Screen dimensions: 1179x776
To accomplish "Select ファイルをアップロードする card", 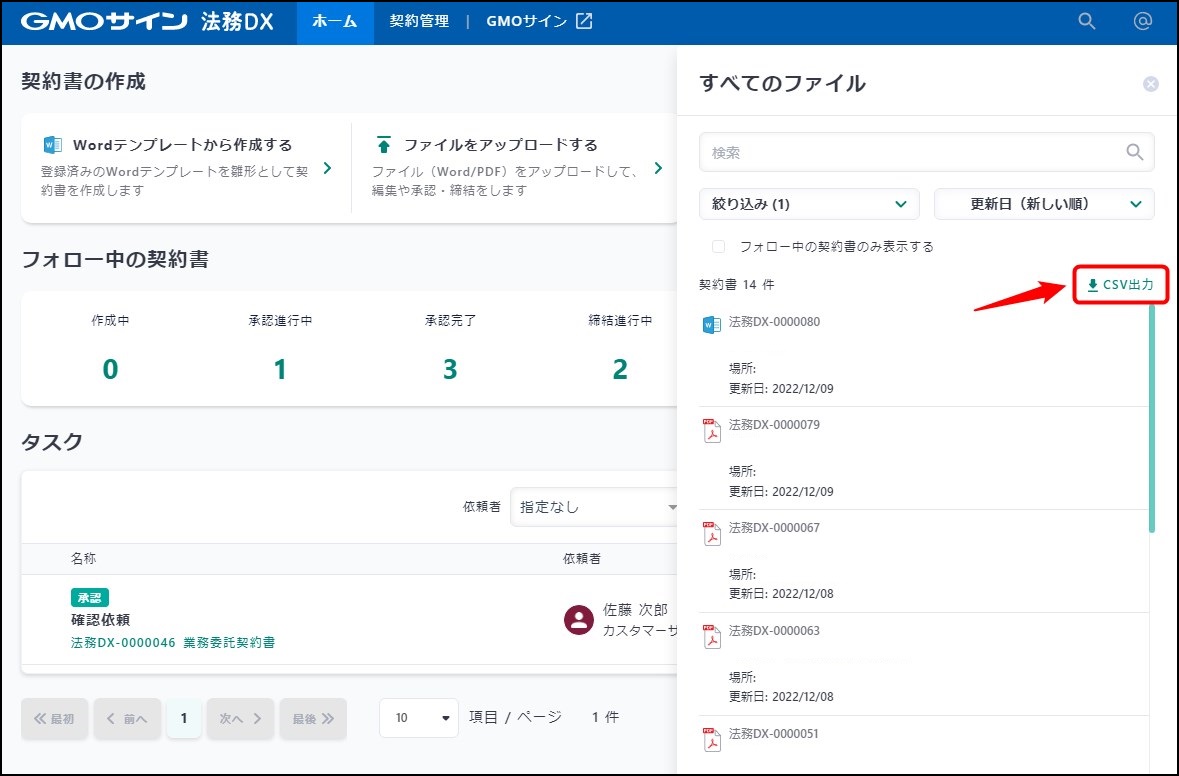I will click(515, 168).
